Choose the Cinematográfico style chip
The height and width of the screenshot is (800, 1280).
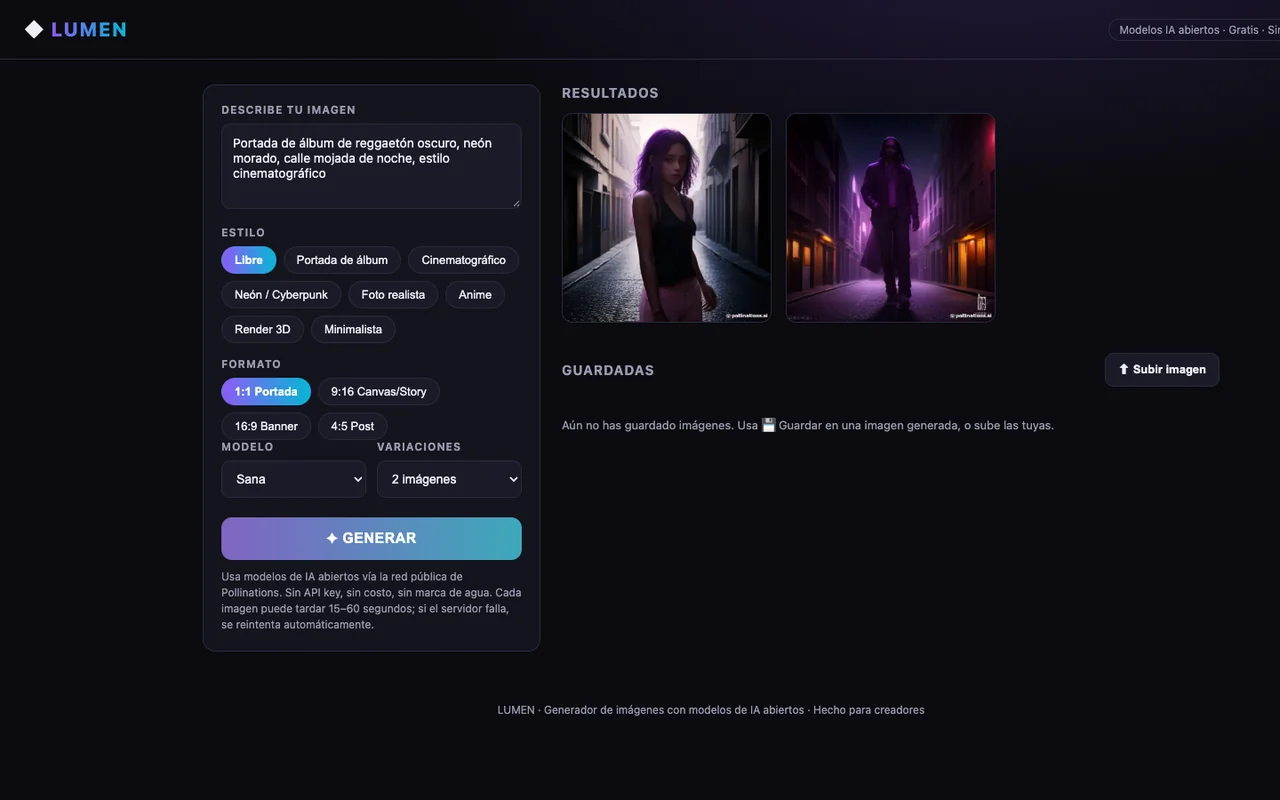[463, 260]
